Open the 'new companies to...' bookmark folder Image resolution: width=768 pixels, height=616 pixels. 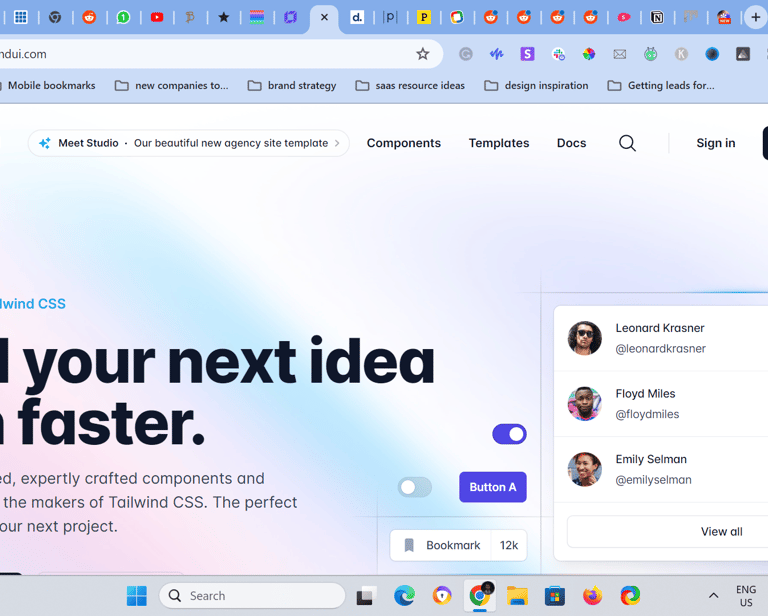click(171, 86)
